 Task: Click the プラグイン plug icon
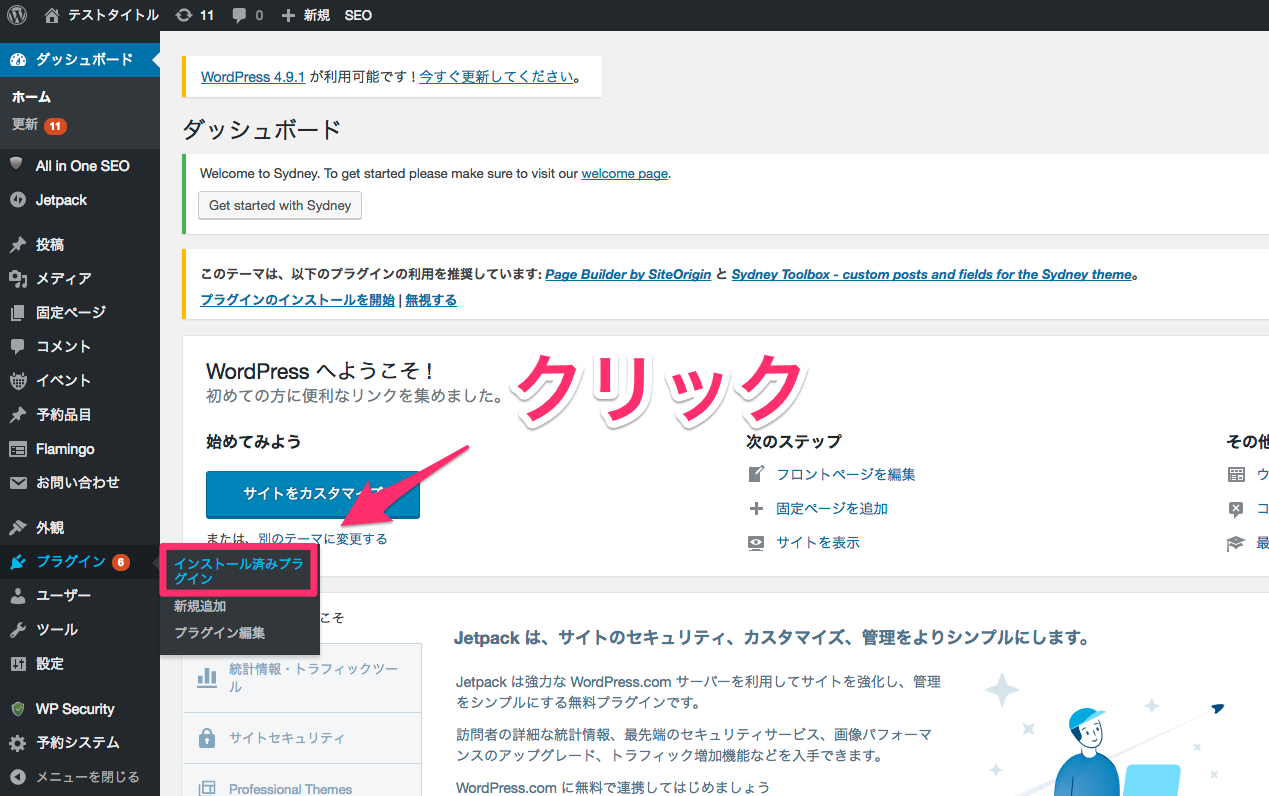point(17,562)
